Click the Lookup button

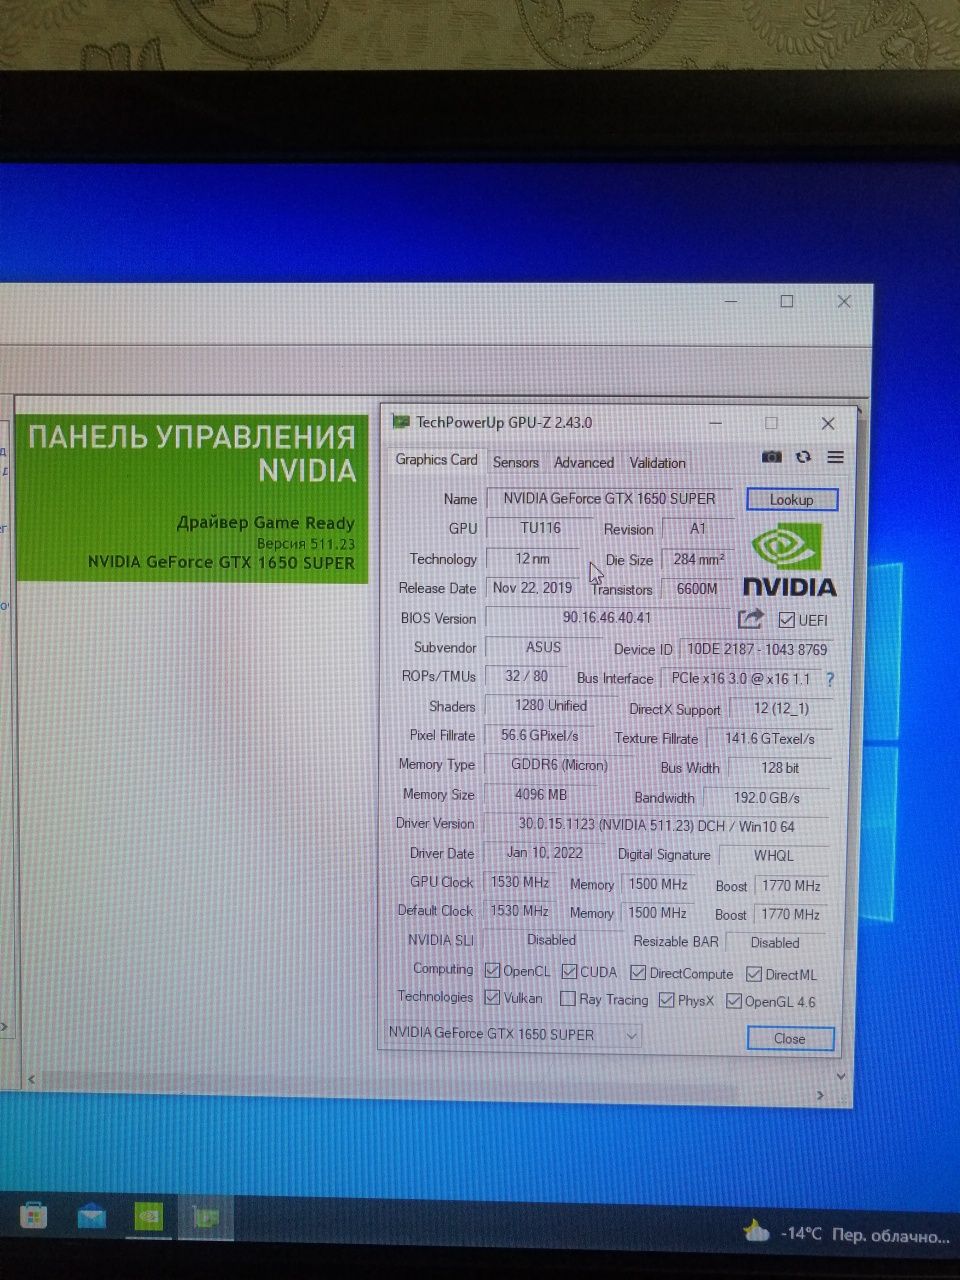(791, 500)
